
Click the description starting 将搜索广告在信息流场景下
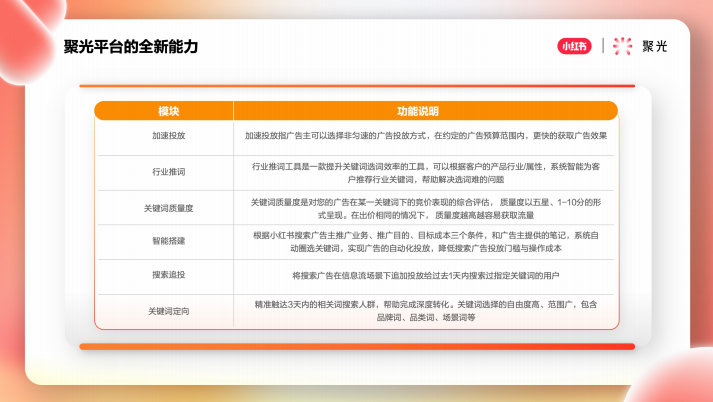tap(426, 276)
